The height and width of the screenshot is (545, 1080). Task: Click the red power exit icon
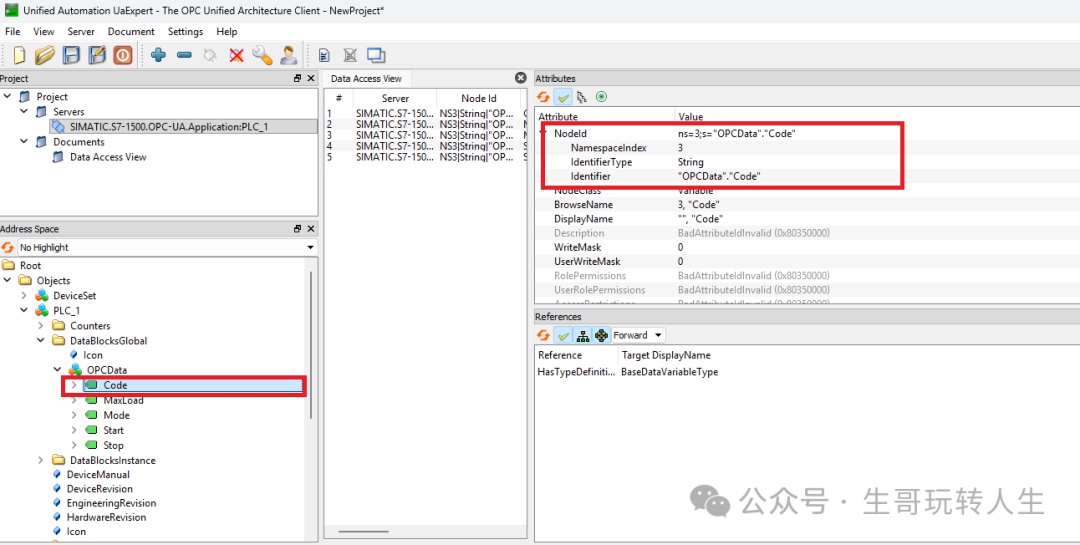coord(123,54)
